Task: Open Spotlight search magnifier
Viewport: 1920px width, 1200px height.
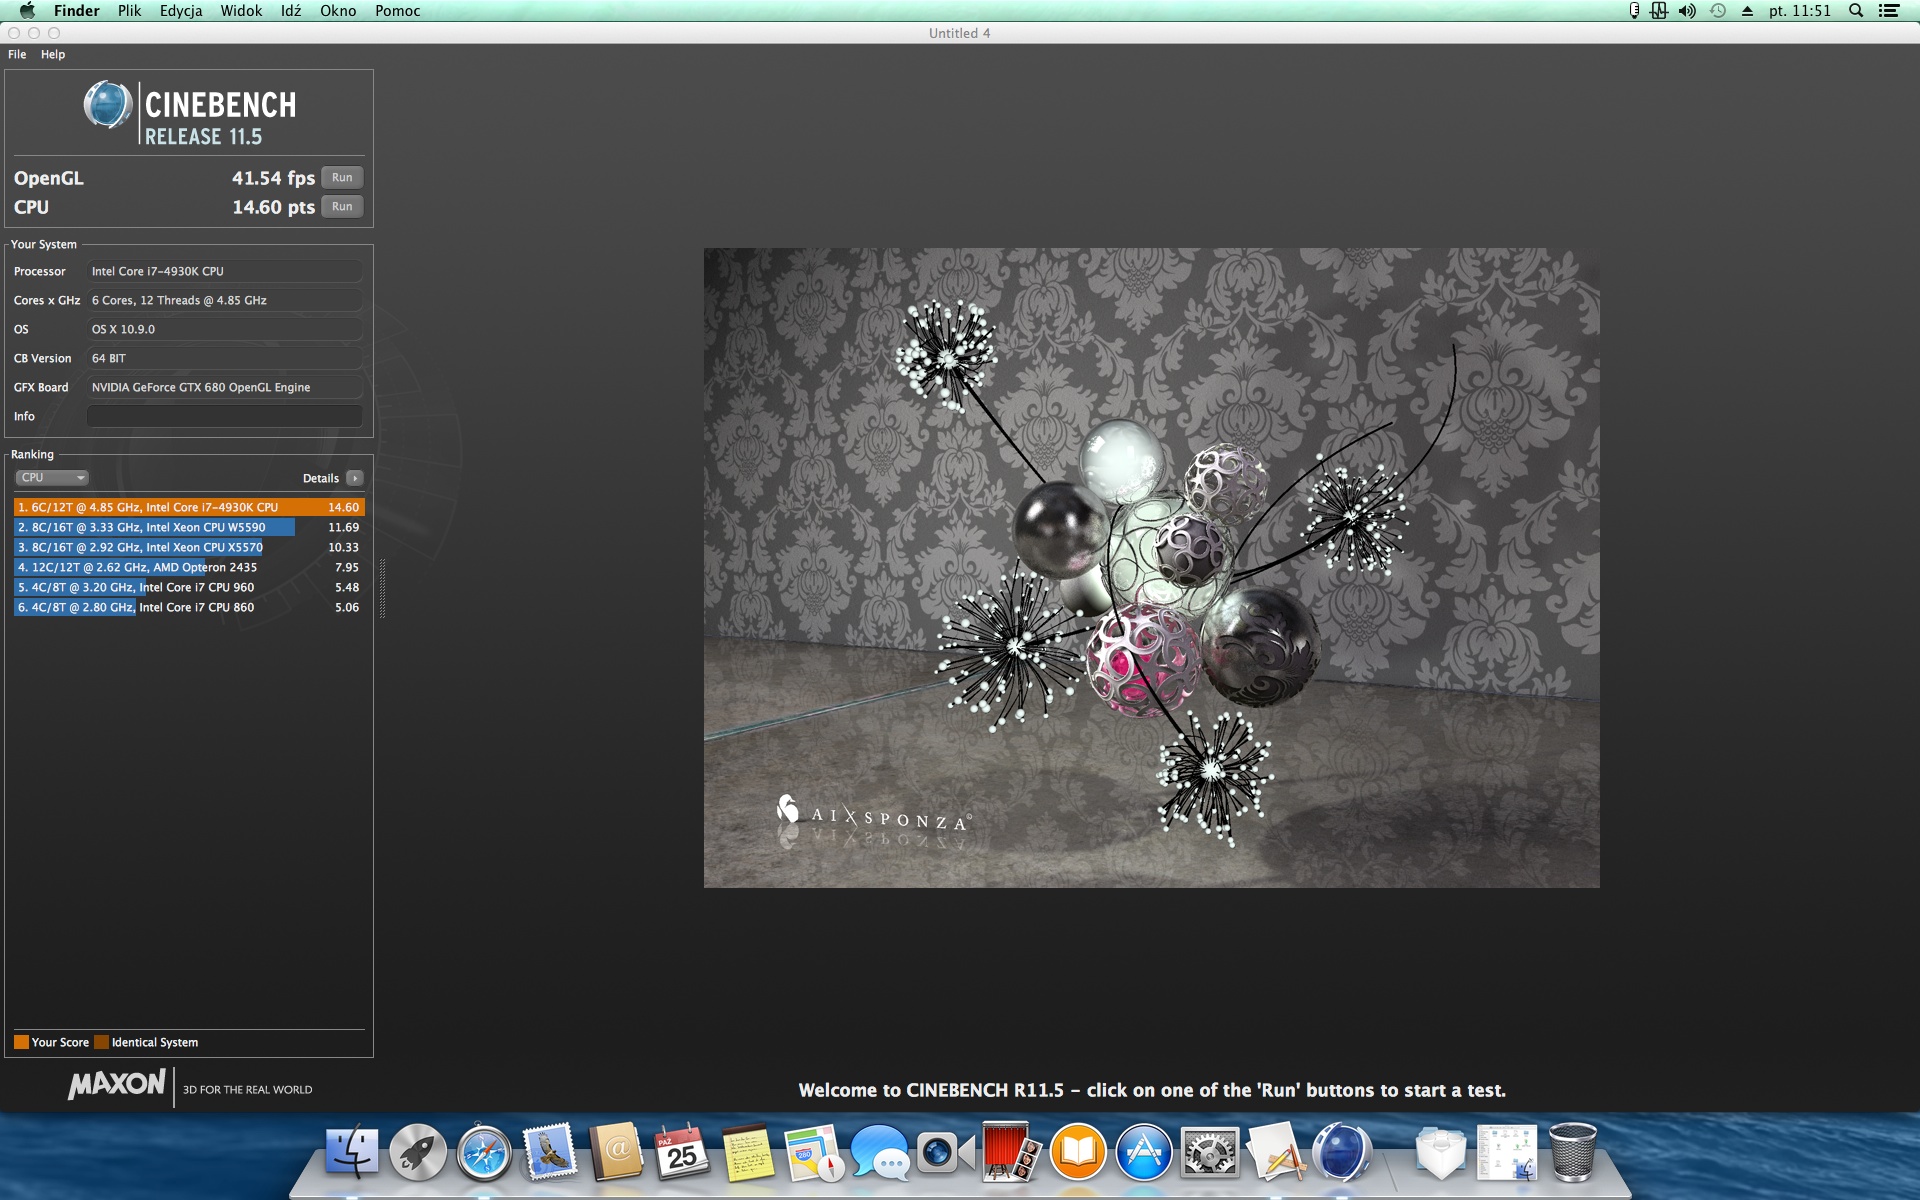Action: coord(1856,11)
